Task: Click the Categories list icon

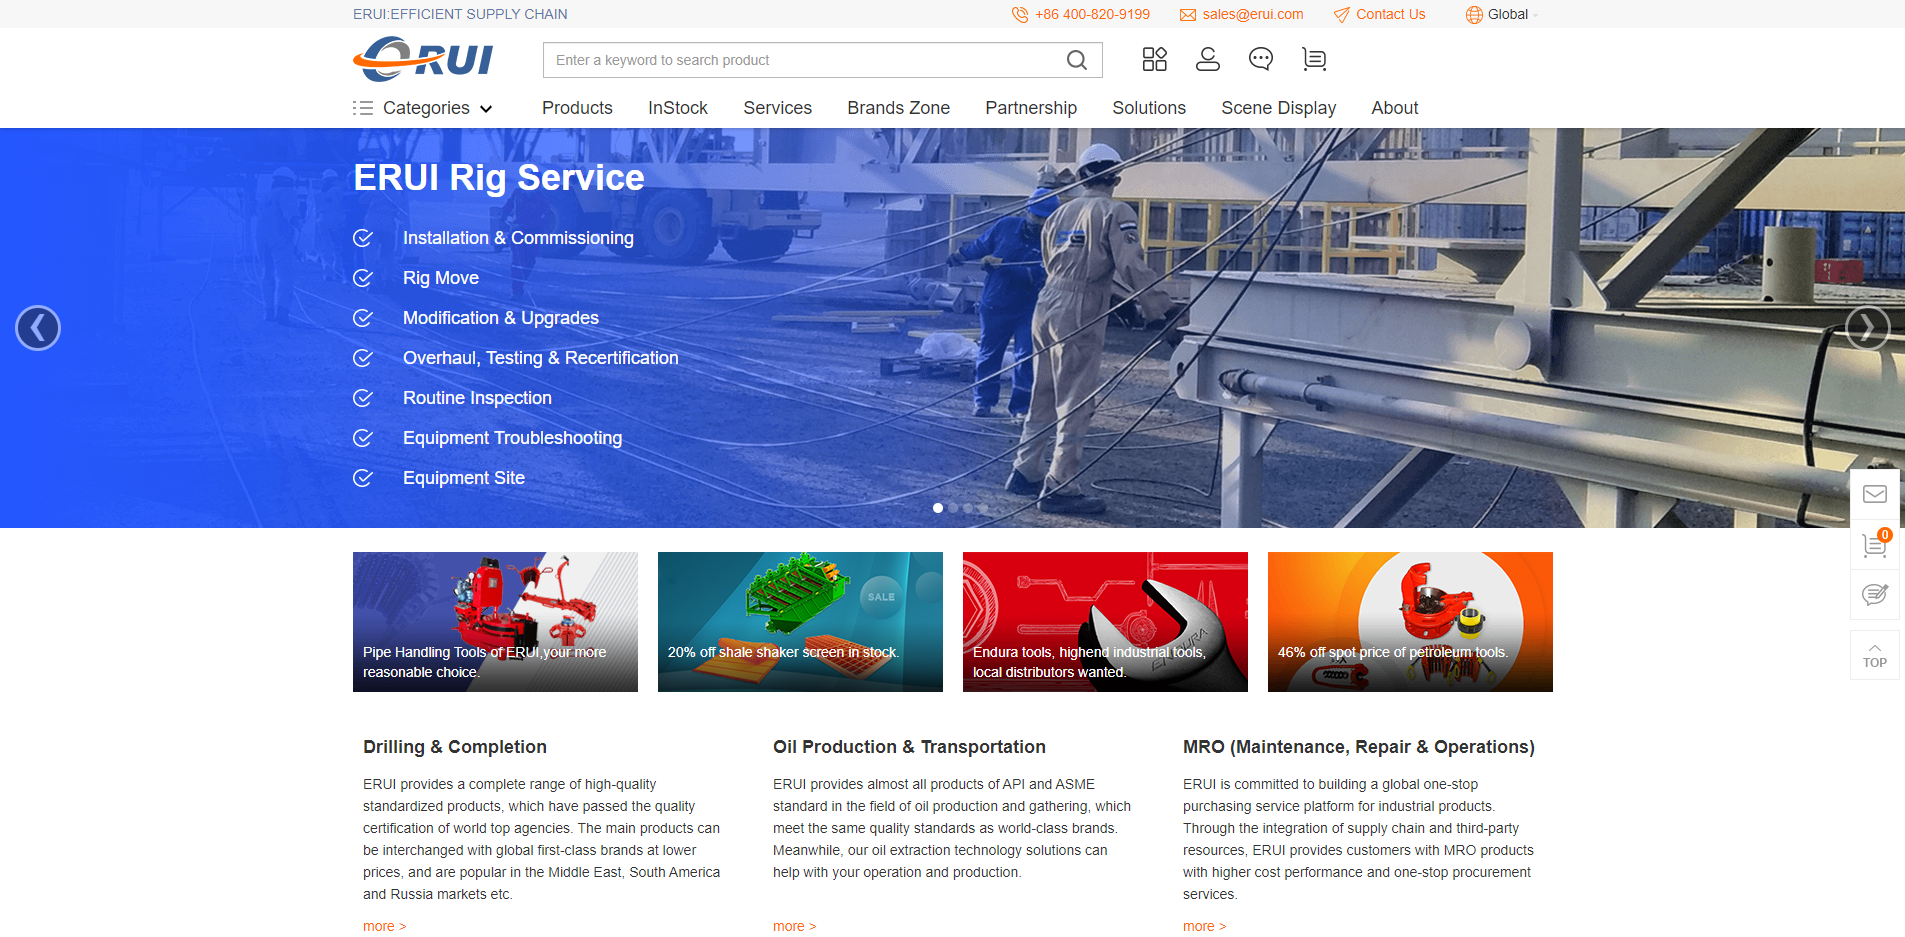Action: [363, 108]
